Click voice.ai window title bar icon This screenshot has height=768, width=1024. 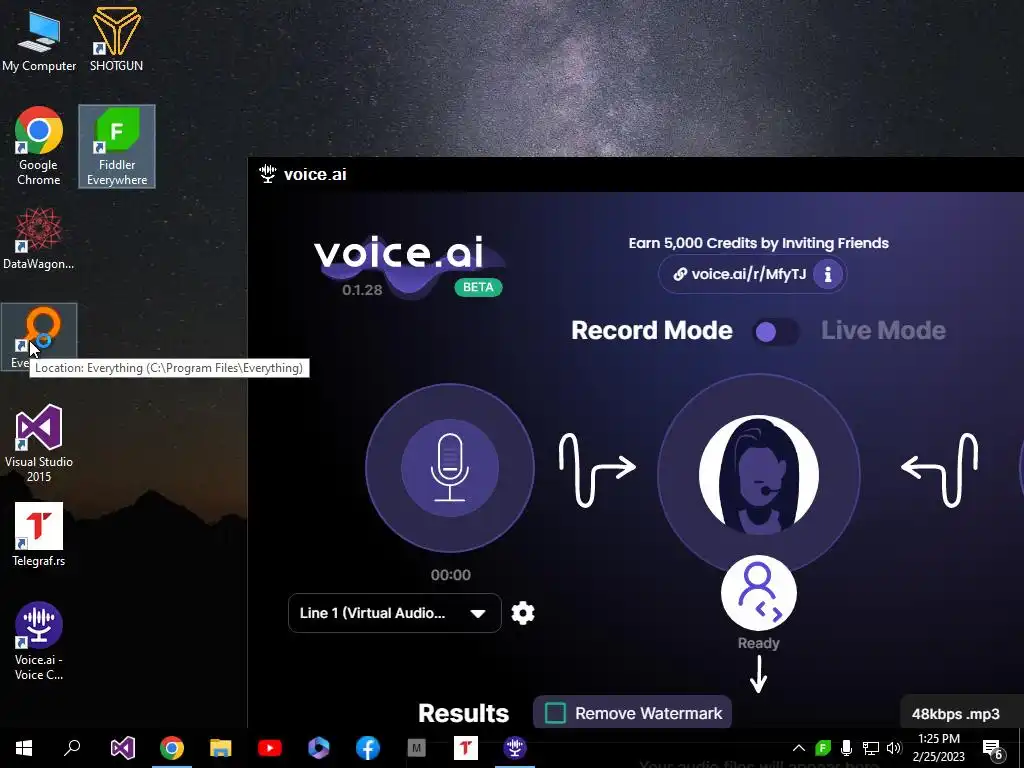268,174
